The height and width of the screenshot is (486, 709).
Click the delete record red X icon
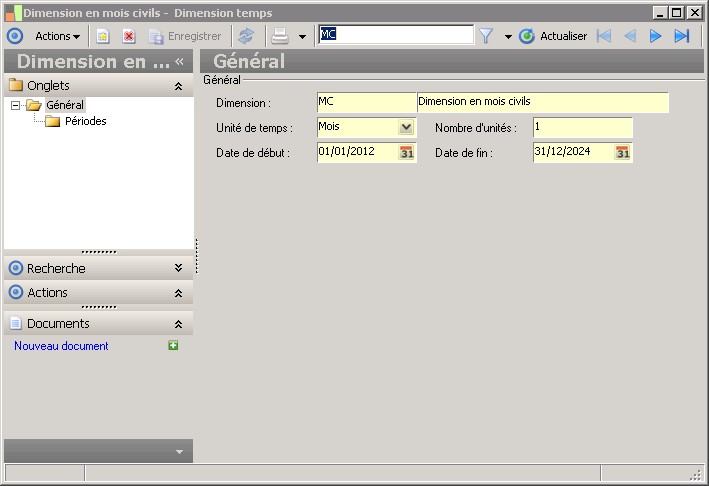(x=129, y=36)
